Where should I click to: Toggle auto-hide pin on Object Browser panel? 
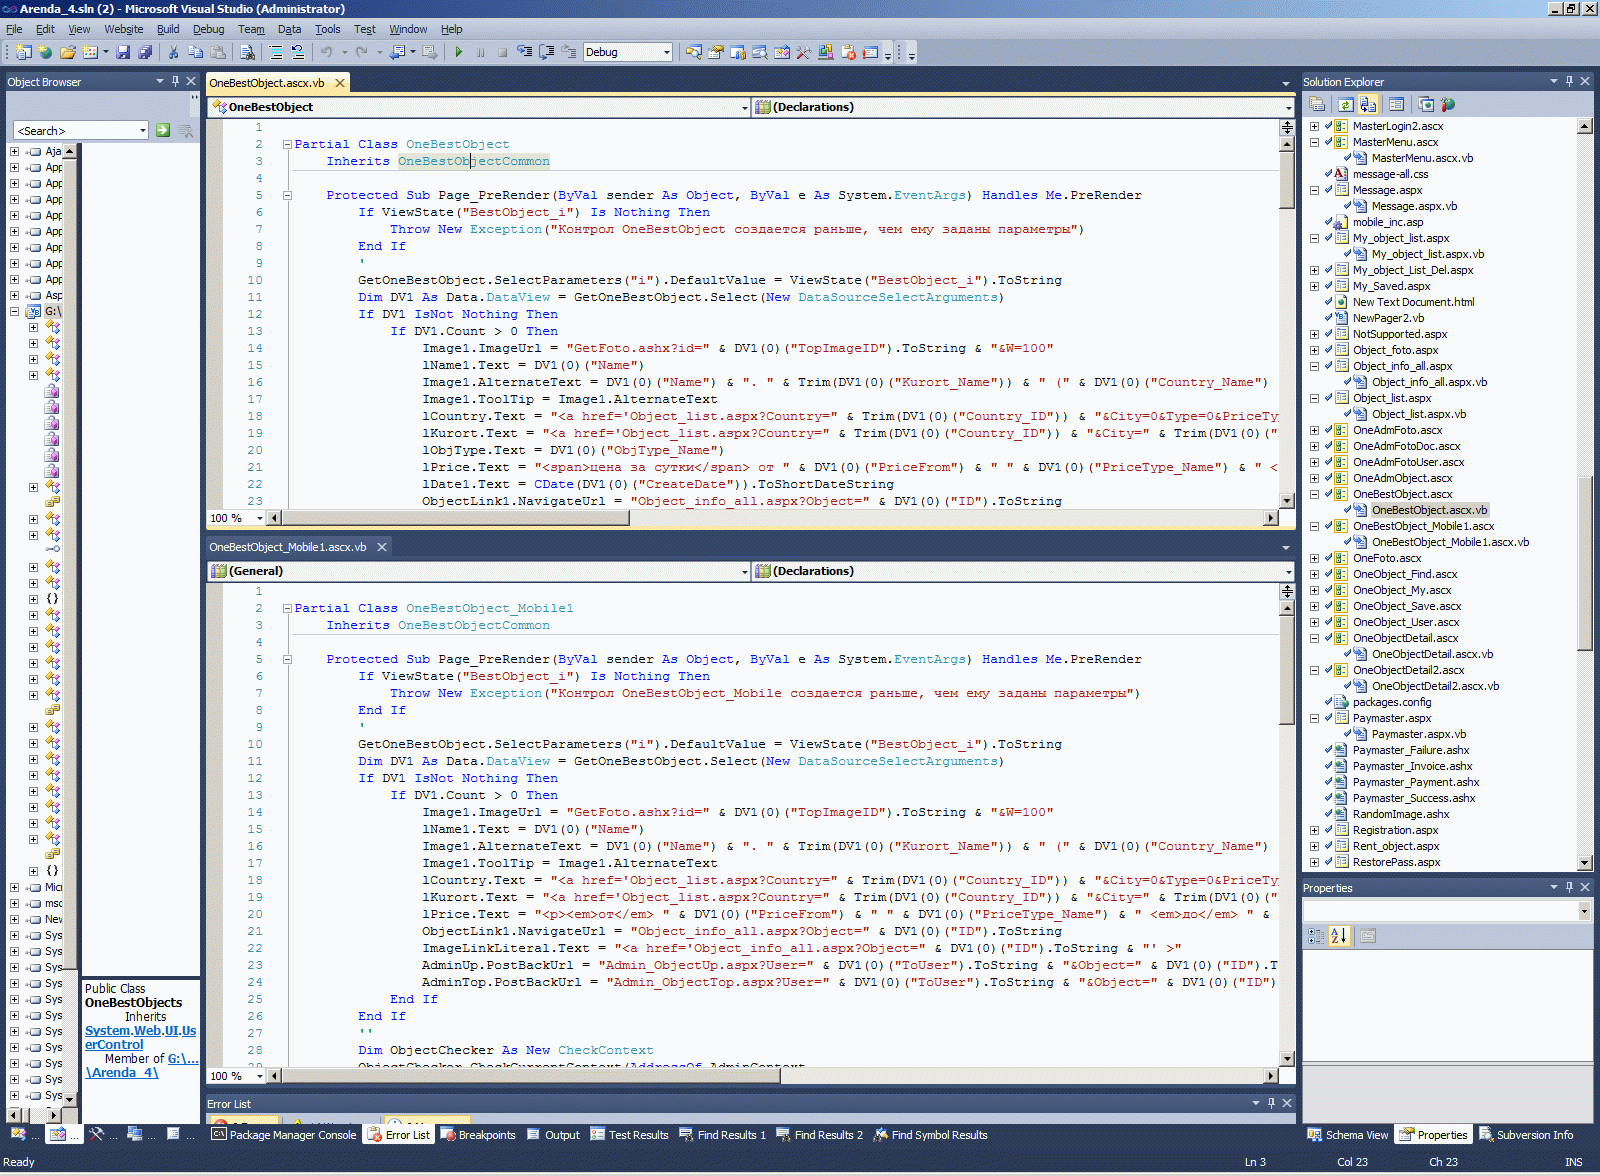(x=175, y=82)
